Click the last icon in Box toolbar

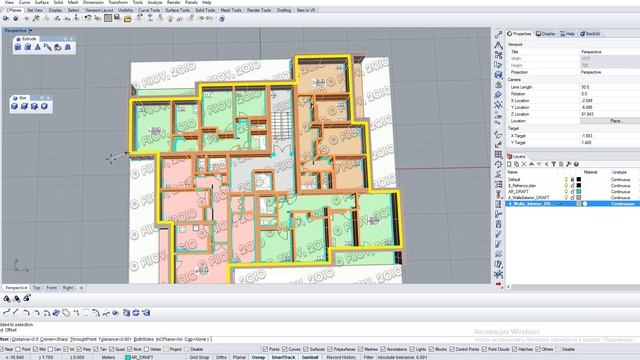click(44, 107)
